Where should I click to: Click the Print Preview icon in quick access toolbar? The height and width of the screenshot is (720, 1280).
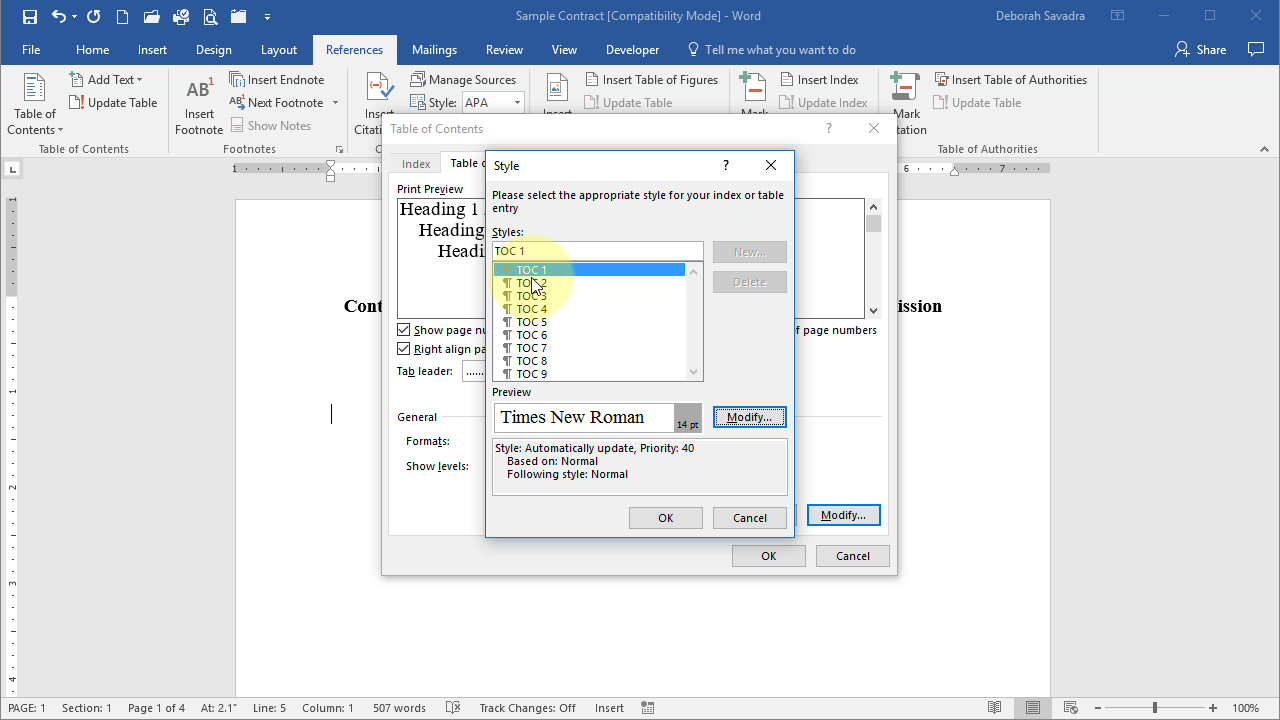pyautogui.click(x=210, y=16)
